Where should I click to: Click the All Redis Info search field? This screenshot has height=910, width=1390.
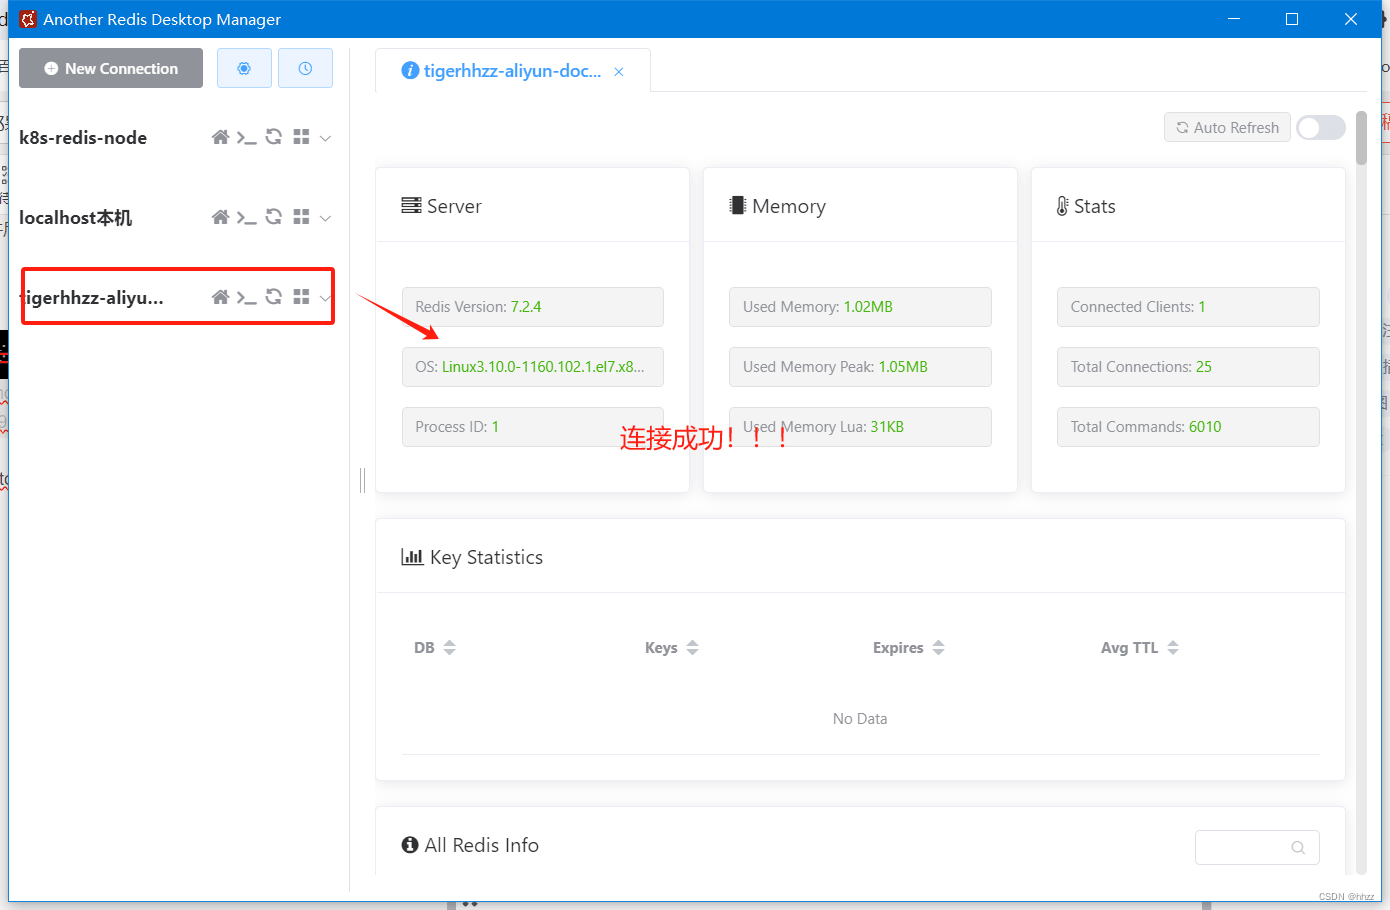1257,847
